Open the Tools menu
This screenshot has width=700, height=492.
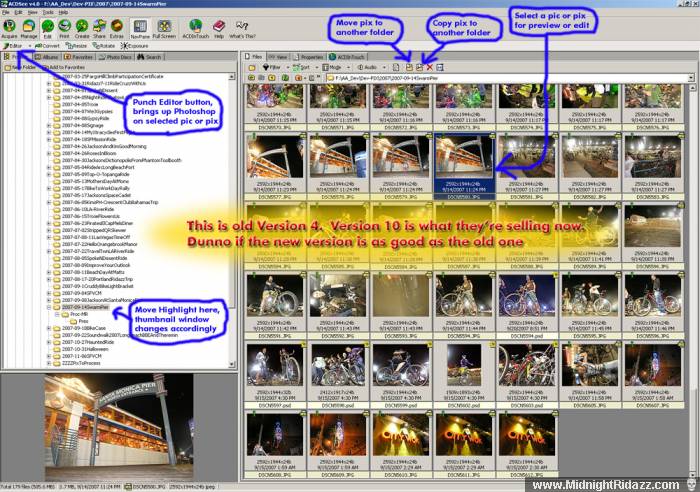tap(48, 12)
